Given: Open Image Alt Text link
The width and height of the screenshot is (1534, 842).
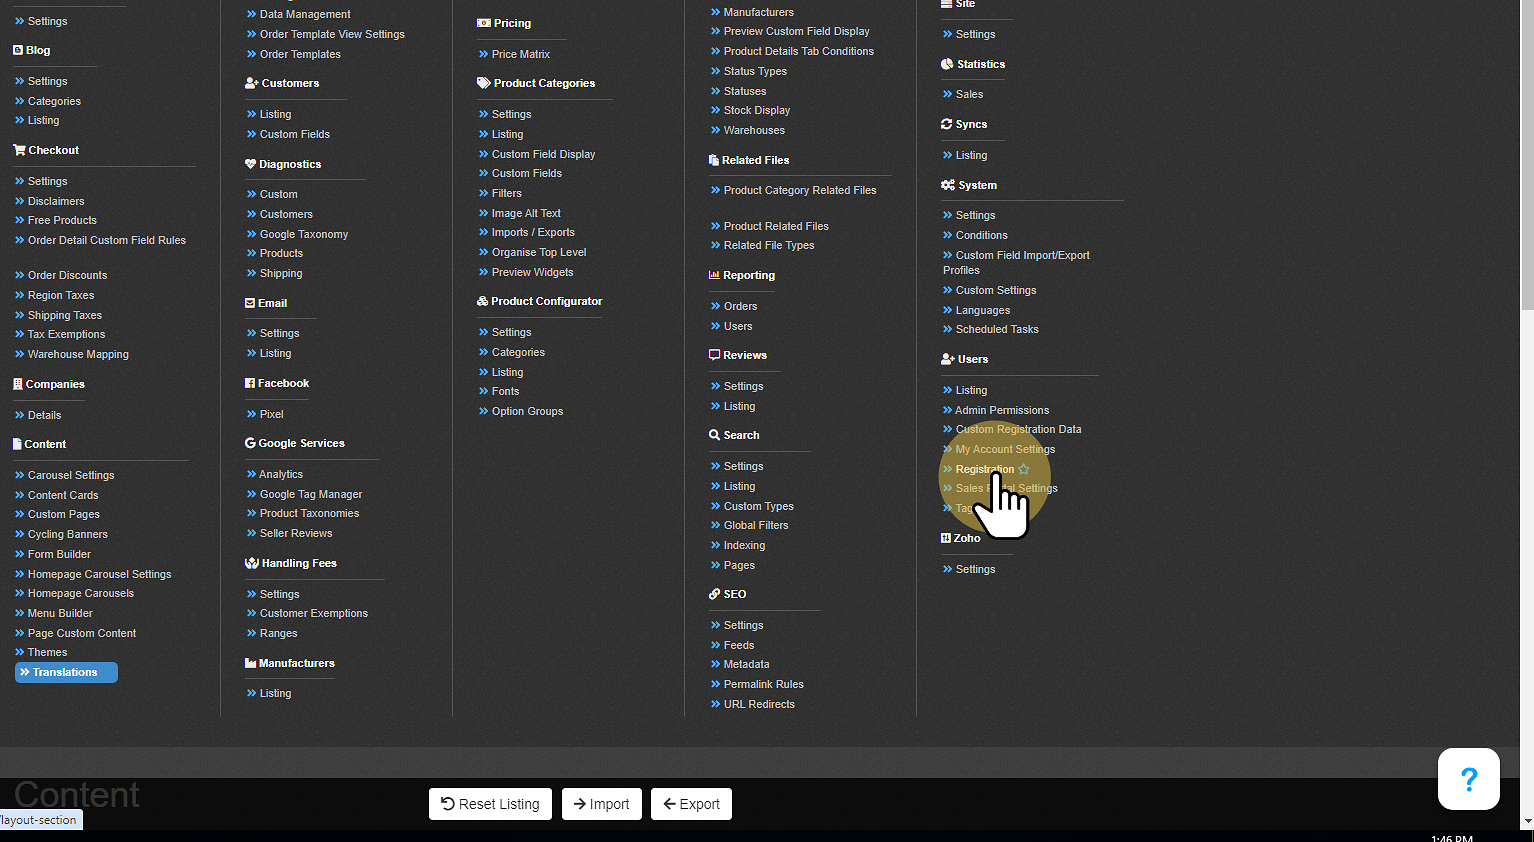Looking at the screenshot, I should coord(526,213).
